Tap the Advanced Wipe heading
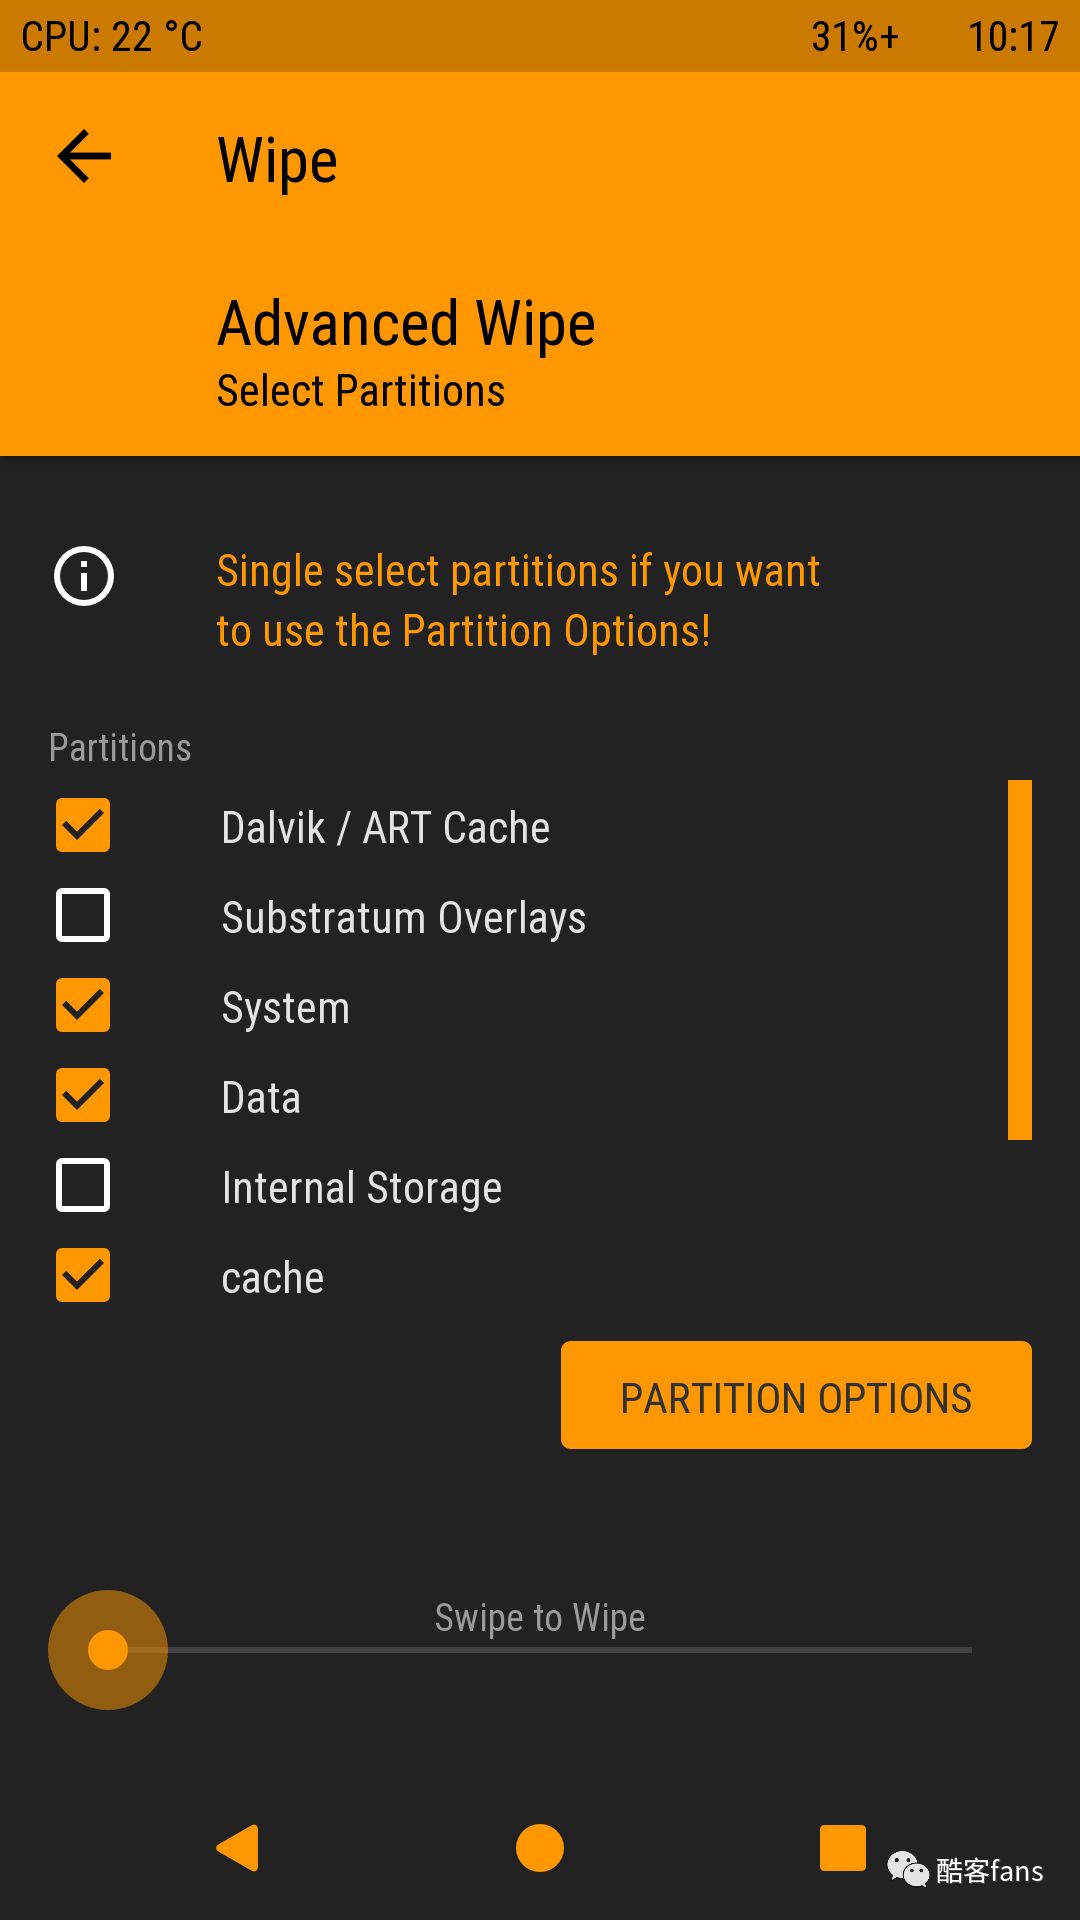 [x=407, y=324]
